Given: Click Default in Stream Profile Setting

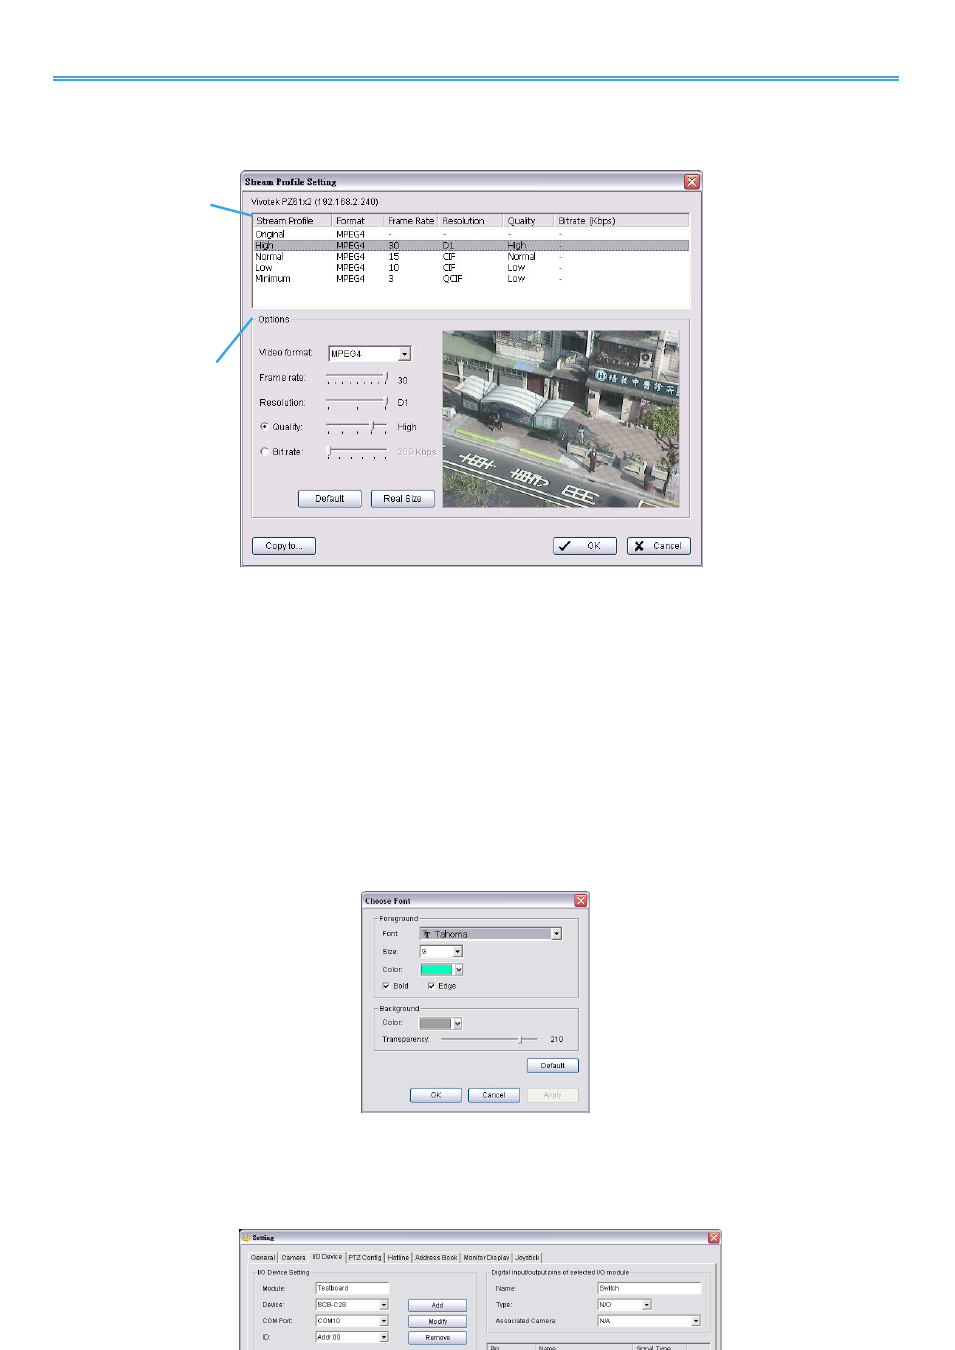Looking at the screenshot, I should (x=330, y=499).
